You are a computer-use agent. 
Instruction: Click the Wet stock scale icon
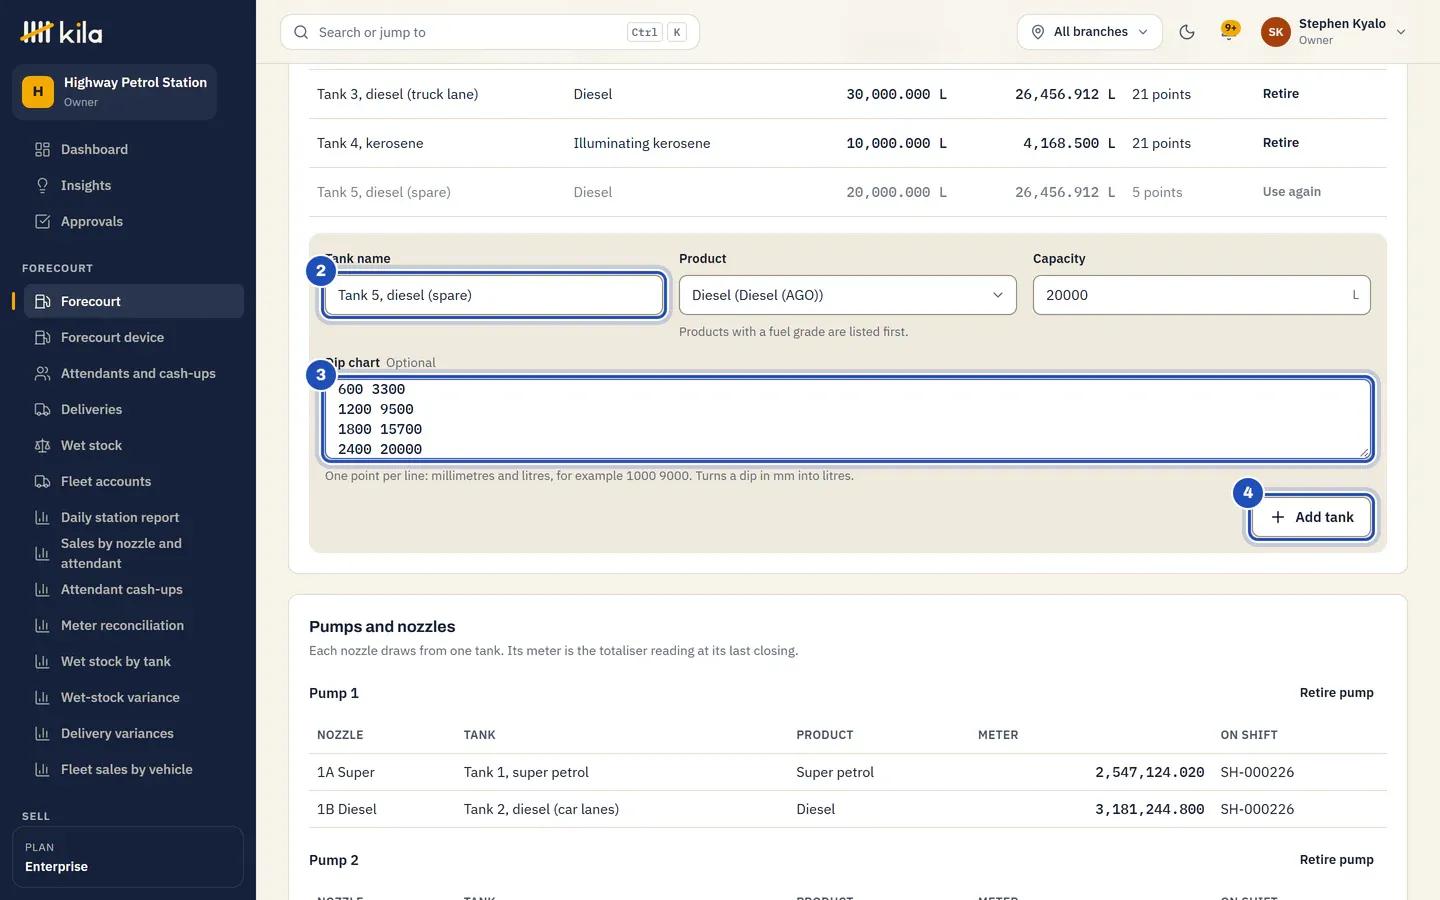[42, 446]
